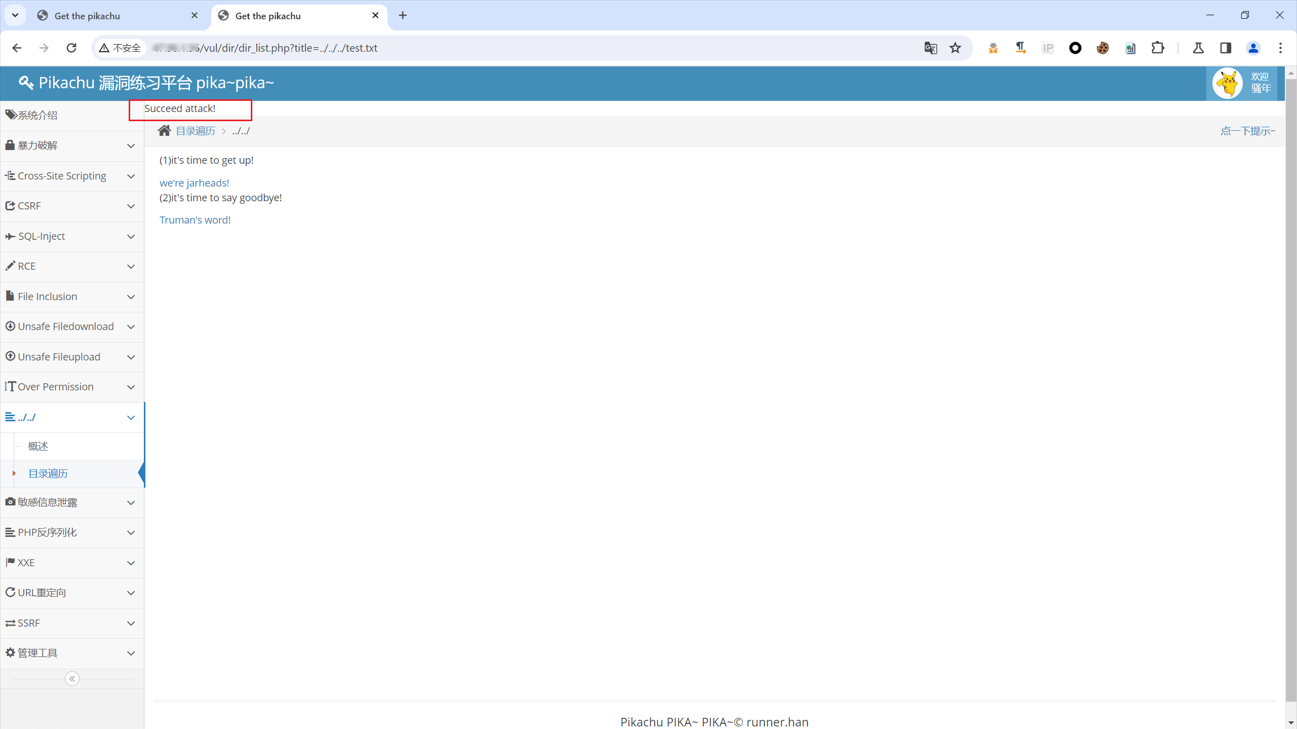Image resolution: width=1297 pixels, height=729 pixels.
Task: Bookmark this page with star icon
Action: 955,48
